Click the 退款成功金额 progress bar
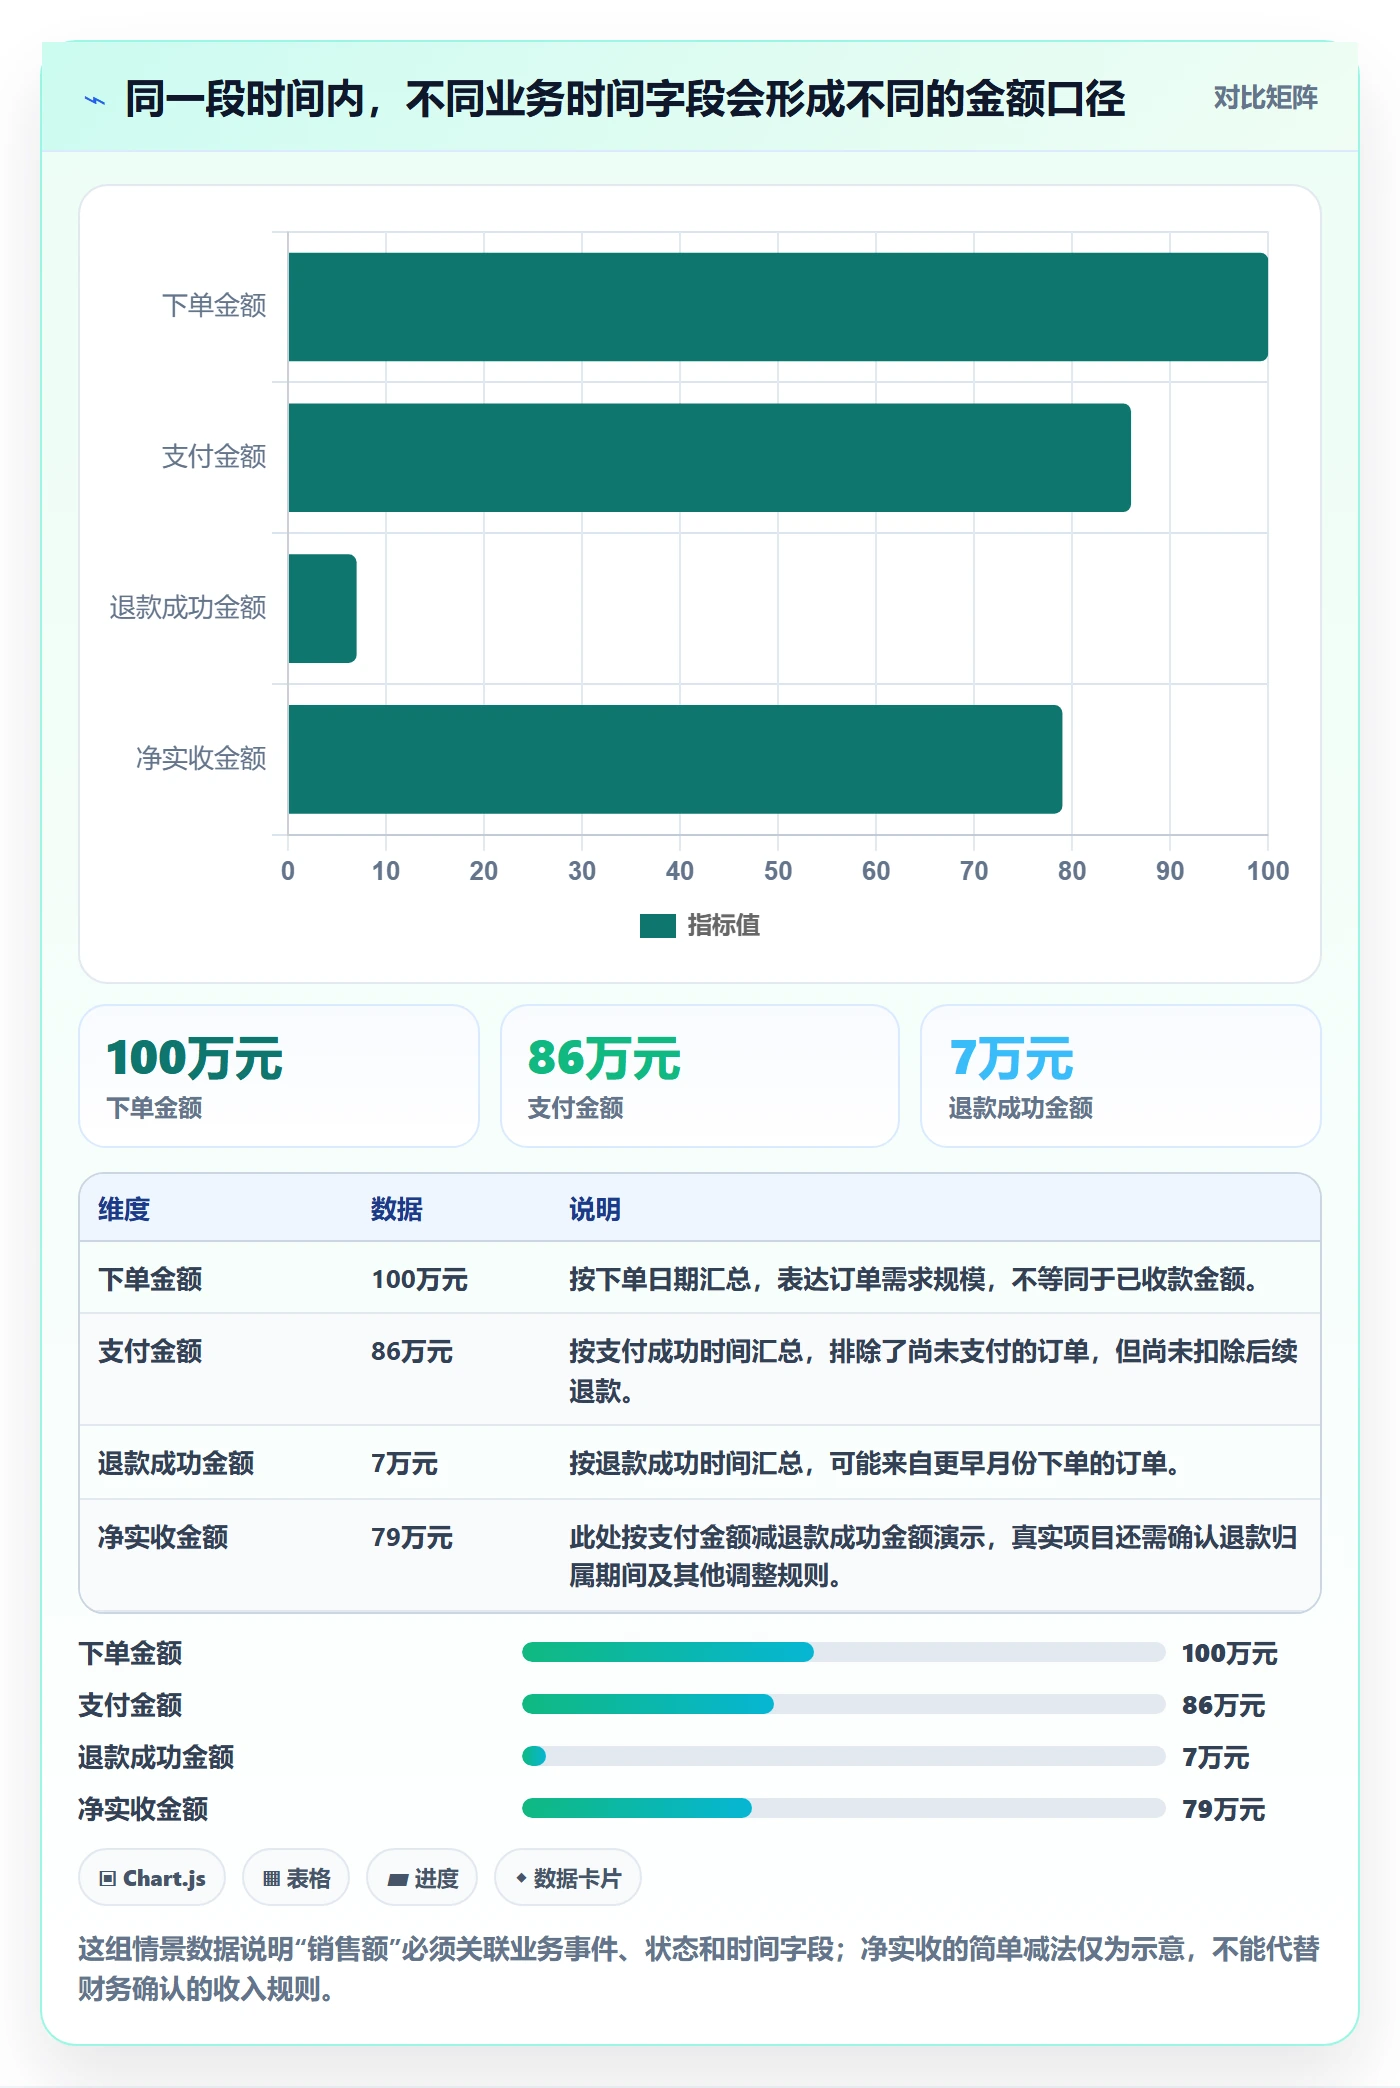Screen dimensions: 1400x2088 [843, 1756]
